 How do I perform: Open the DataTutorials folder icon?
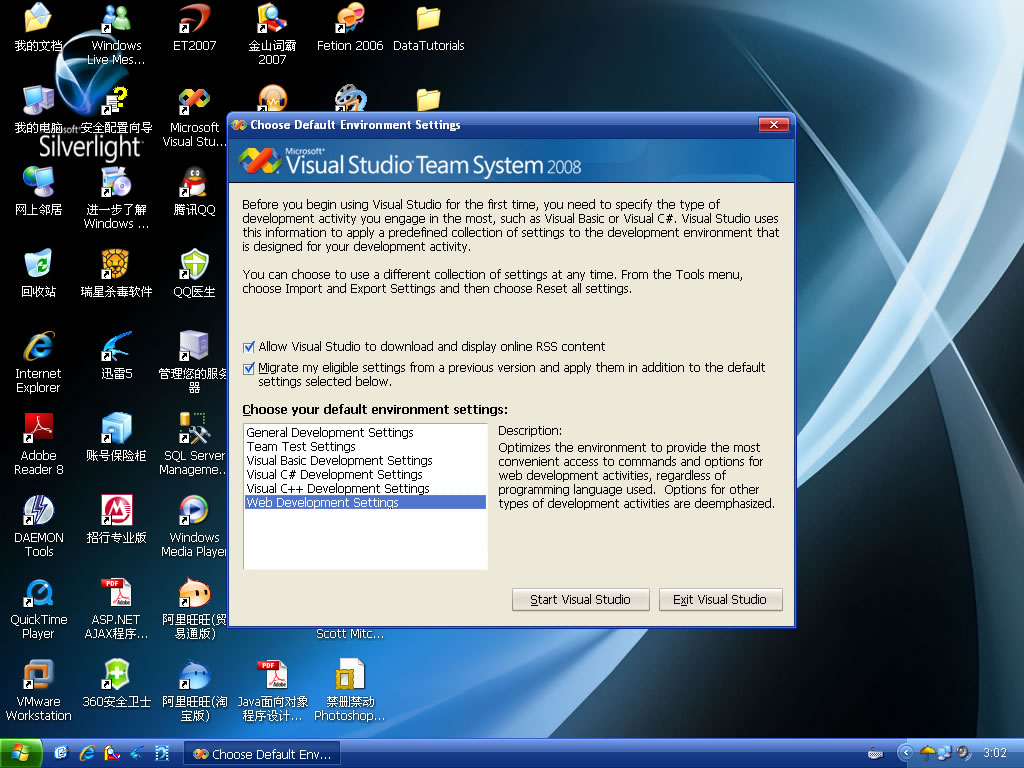click(x=428, y=20)
